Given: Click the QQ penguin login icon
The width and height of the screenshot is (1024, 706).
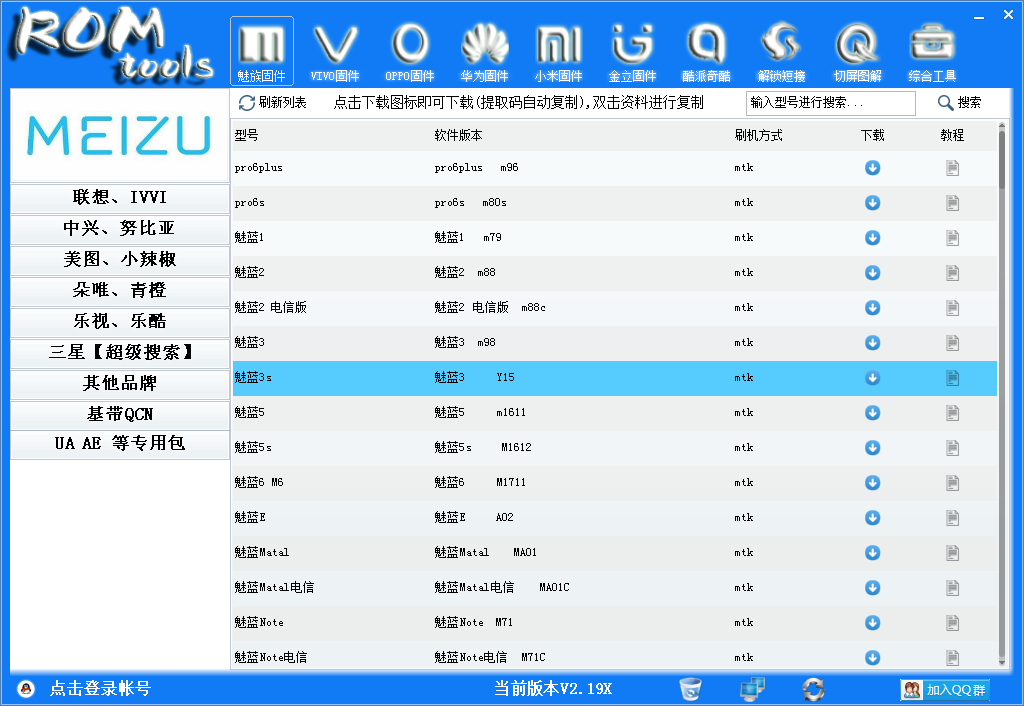Looking at the screenshot, I should tap(26, 688).
